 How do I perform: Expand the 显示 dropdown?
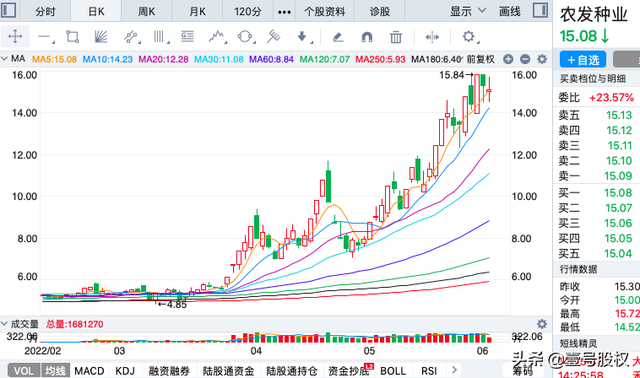[468, 11]
